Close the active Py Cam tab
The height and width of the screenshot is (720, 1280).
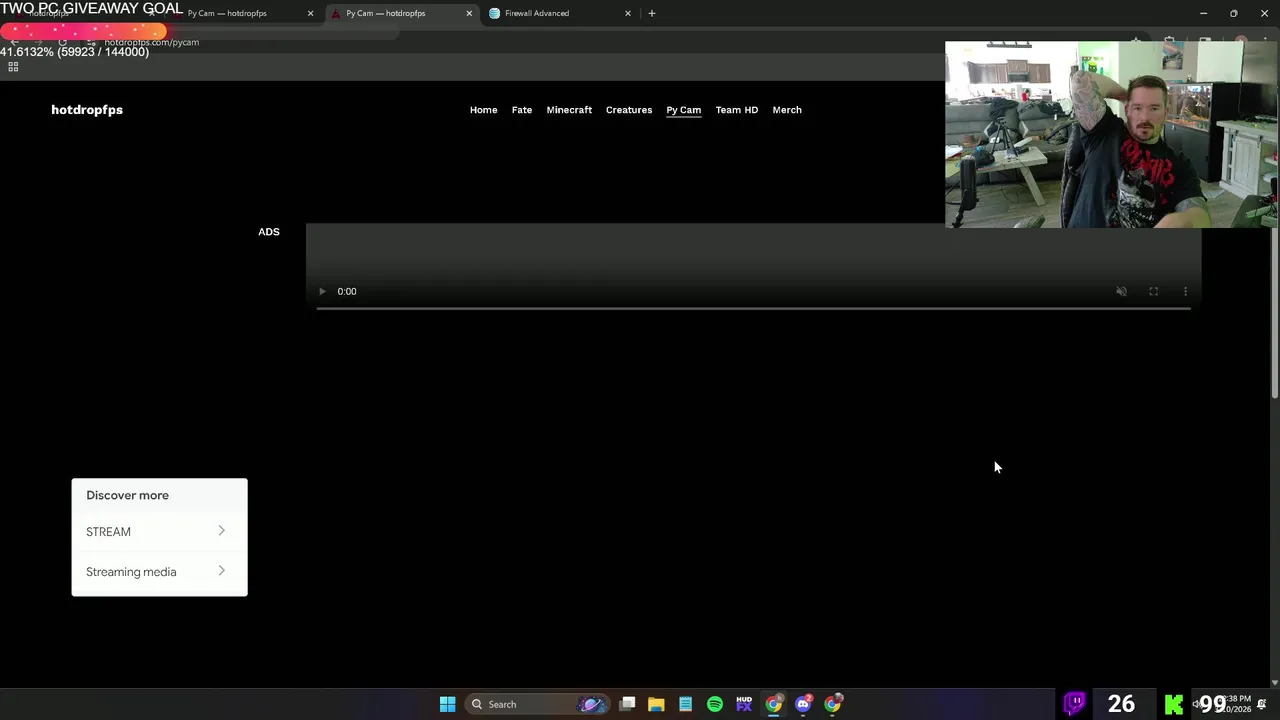coord(469,13)
